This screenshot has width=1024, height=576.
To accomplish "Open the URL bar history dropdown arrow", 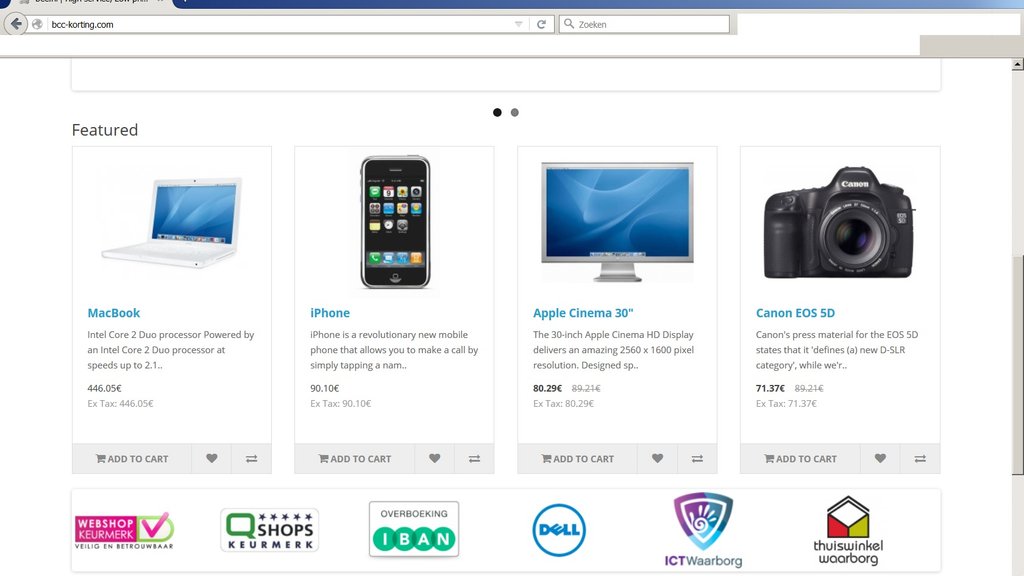I will click(519, 24).
